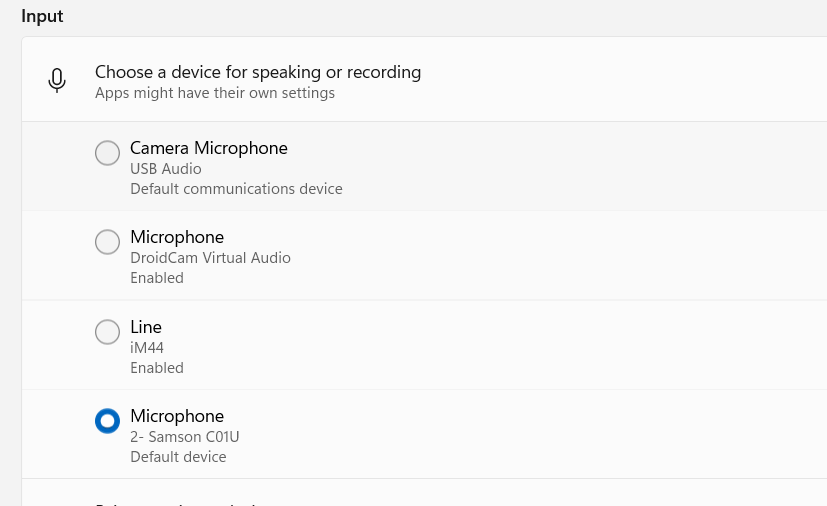Image resolution: width=827 pixels, height=506 pixels.
Task: Click the 'iM44' description text
Action: click(x=147, y=348)
